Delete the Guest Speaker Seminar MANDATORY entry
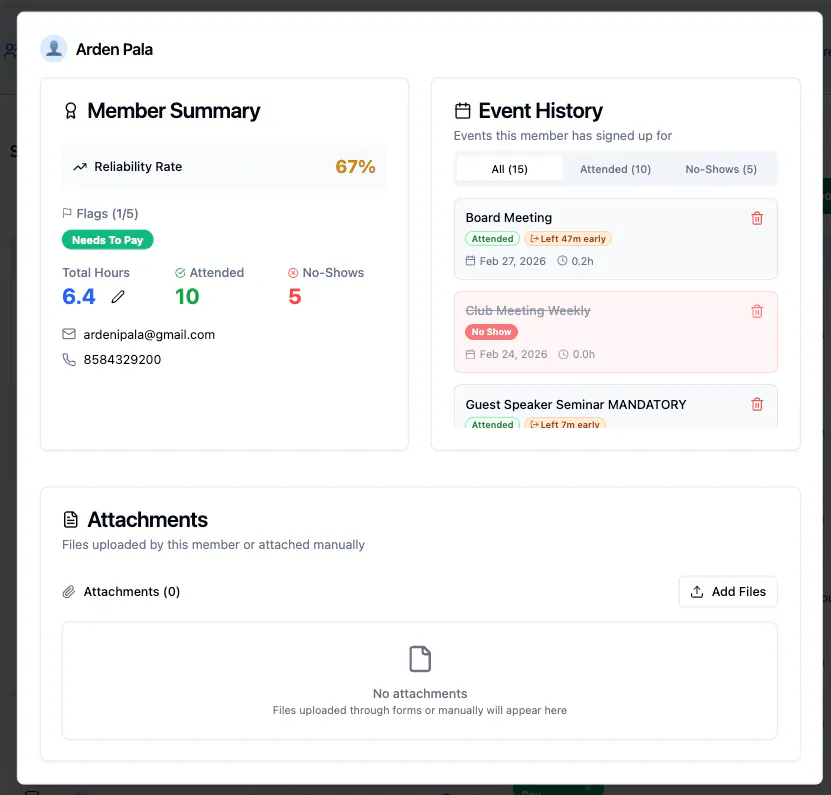This screenshot has height=795, width=831. (x=757, y=404)
